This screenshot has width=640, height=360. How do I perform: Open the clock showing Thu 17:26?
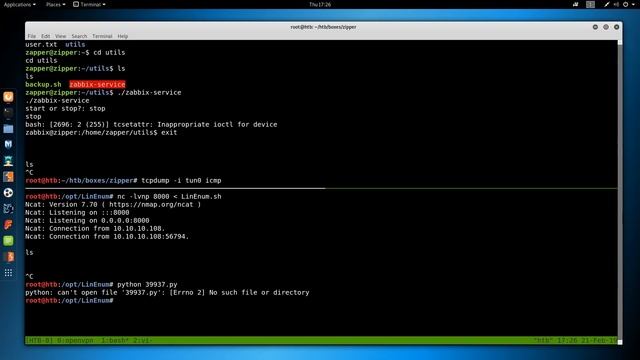320,4
